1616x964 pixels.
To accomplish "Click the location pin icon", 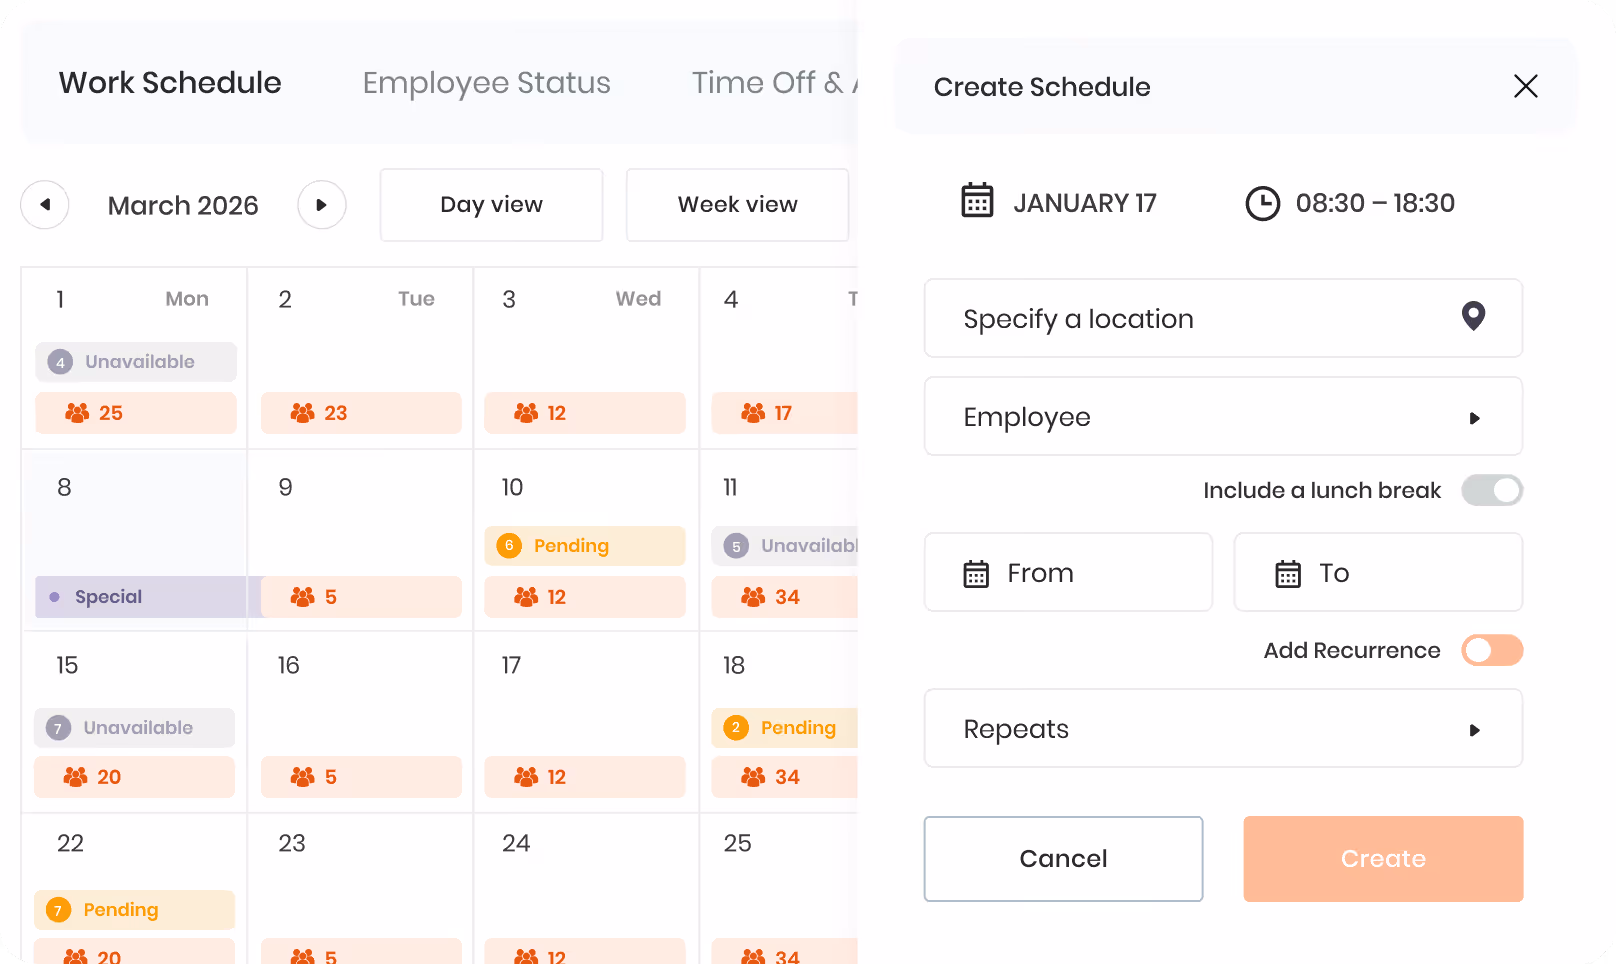I will click(1473, 316).
